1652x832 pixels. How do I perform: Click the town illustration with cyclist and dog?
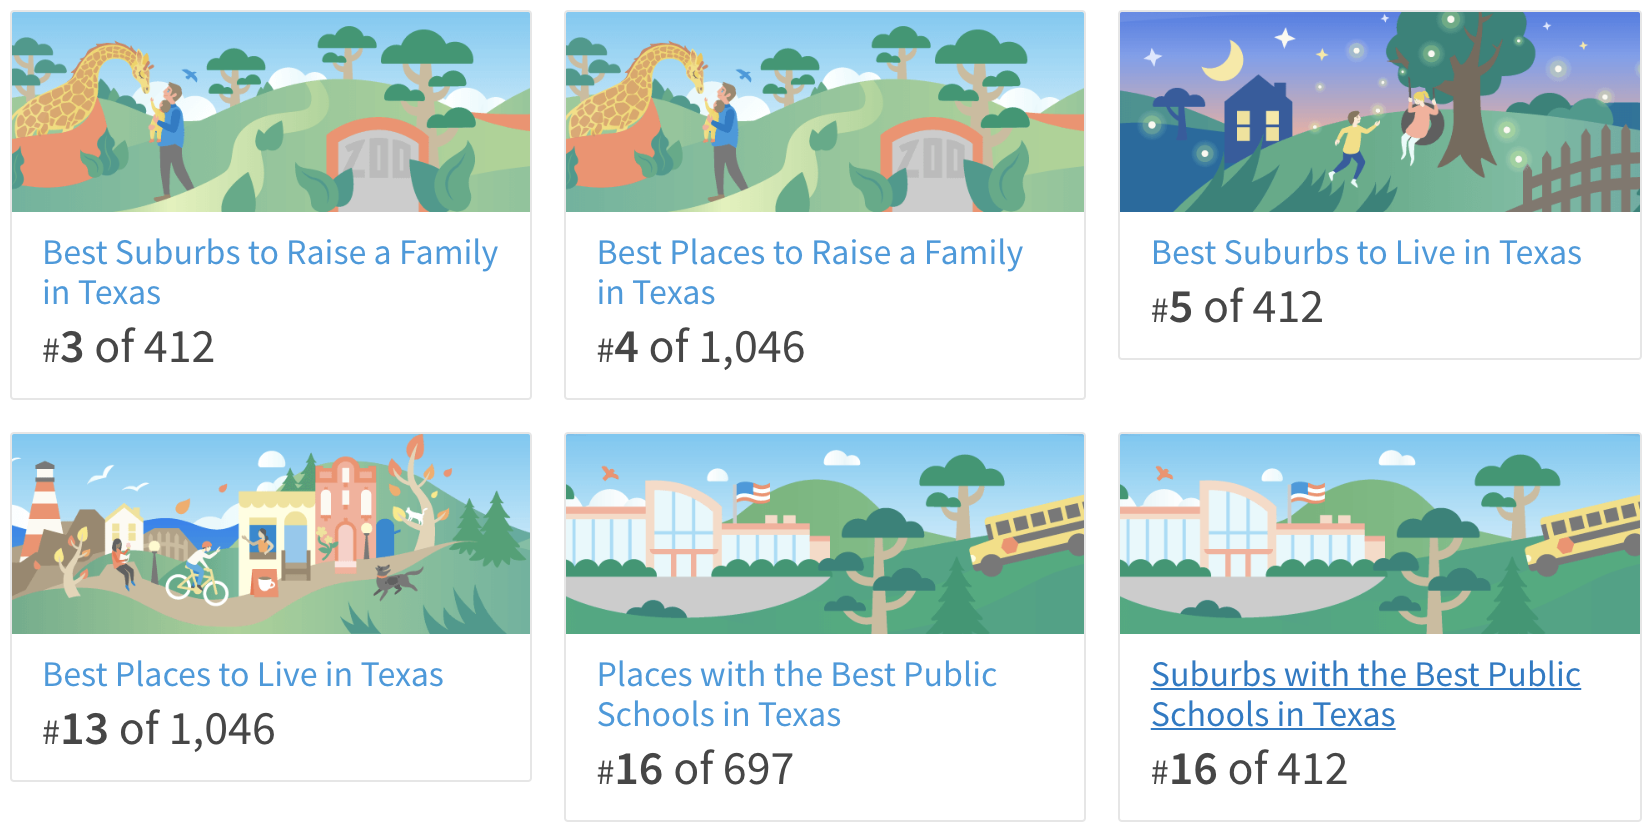pyautogui.click(x=271, y=534)
